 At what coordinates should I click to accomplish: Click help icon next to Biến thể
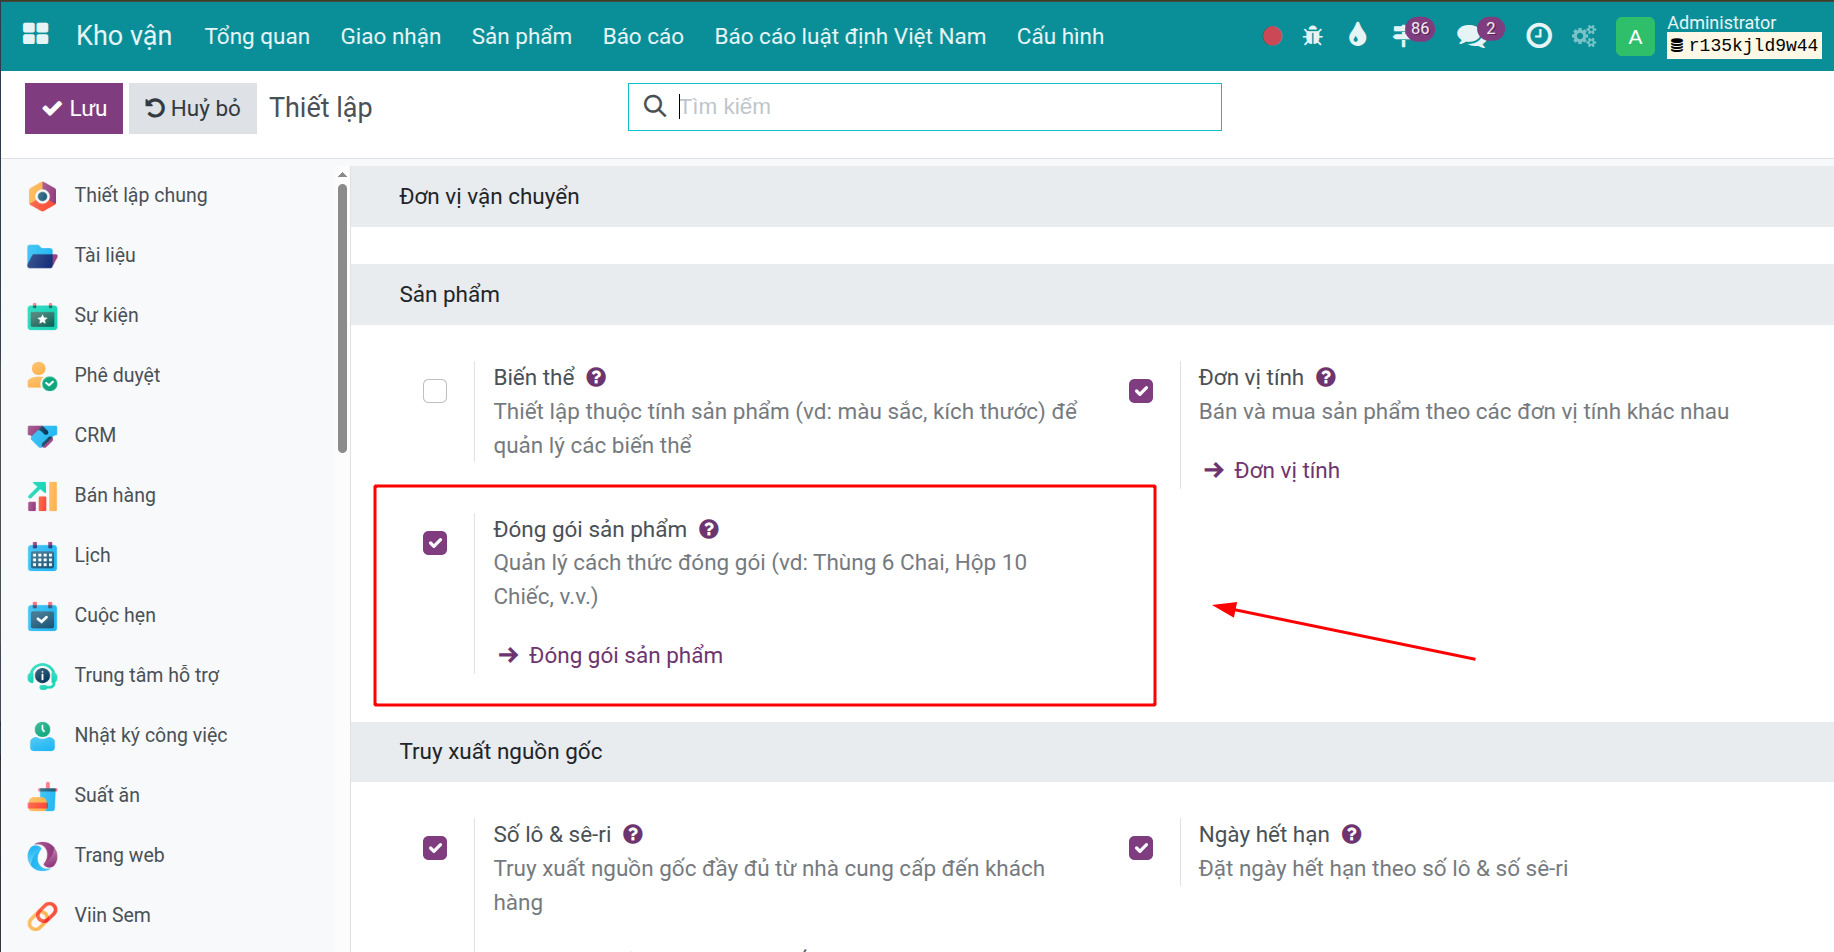(x=596, y=377)
